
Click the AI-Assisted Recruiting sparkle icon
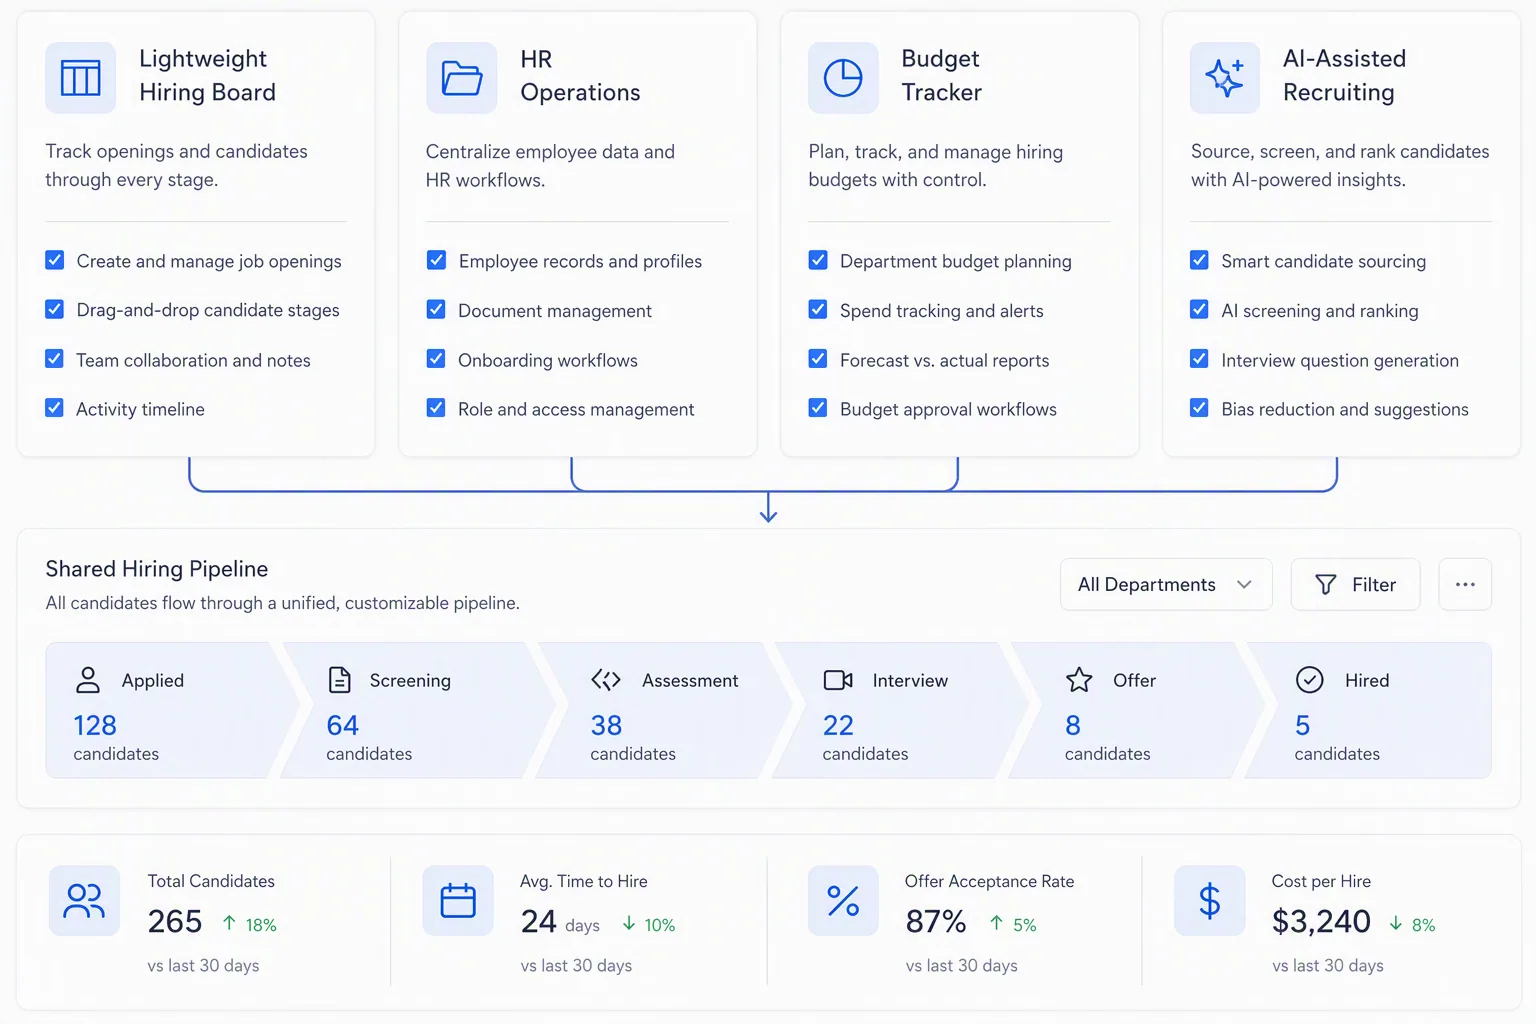tap(1225, 77)
